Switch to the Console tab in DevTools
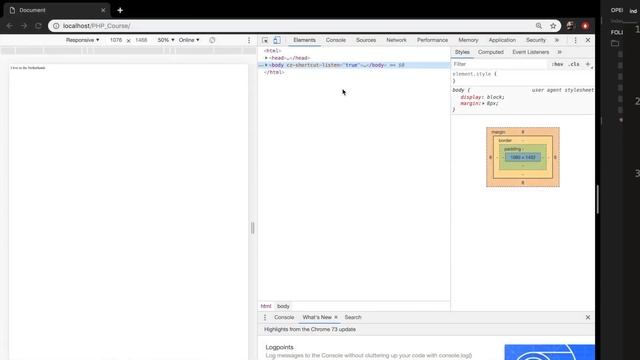This screenshot has width=640, height=360. (336, 40)
